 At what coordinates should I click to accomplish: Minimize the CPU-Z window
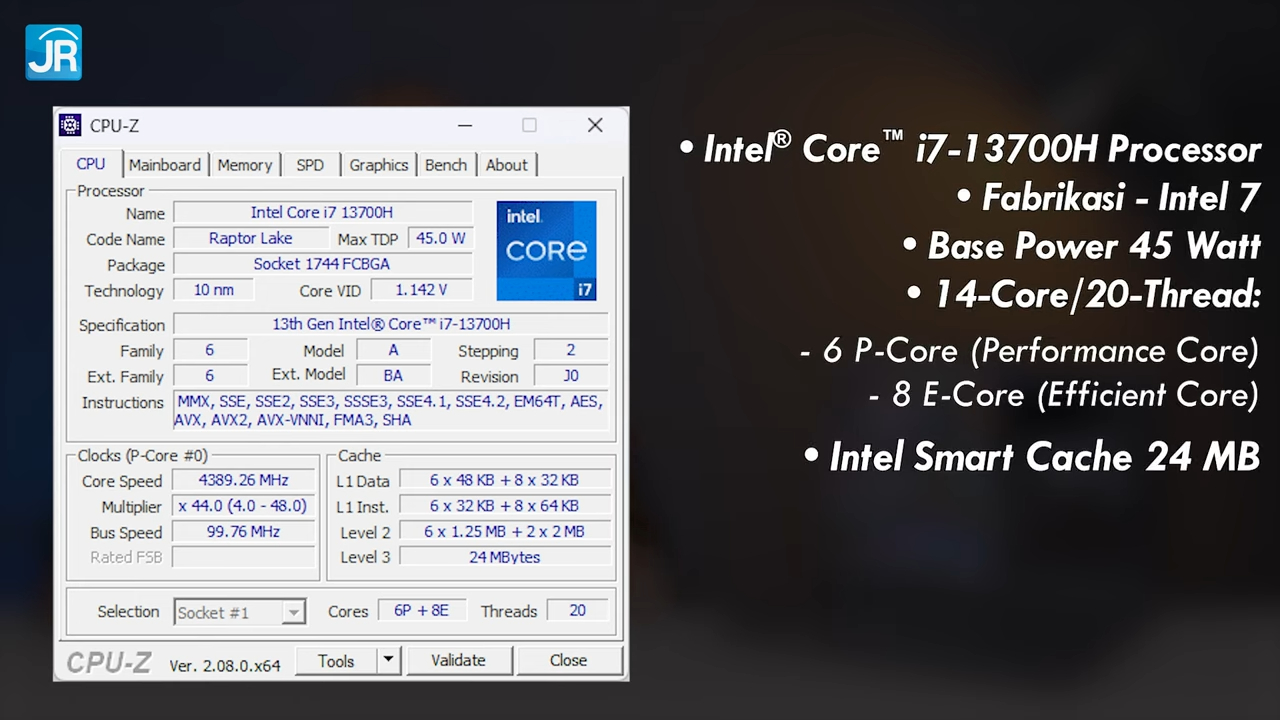click(465, 125)
